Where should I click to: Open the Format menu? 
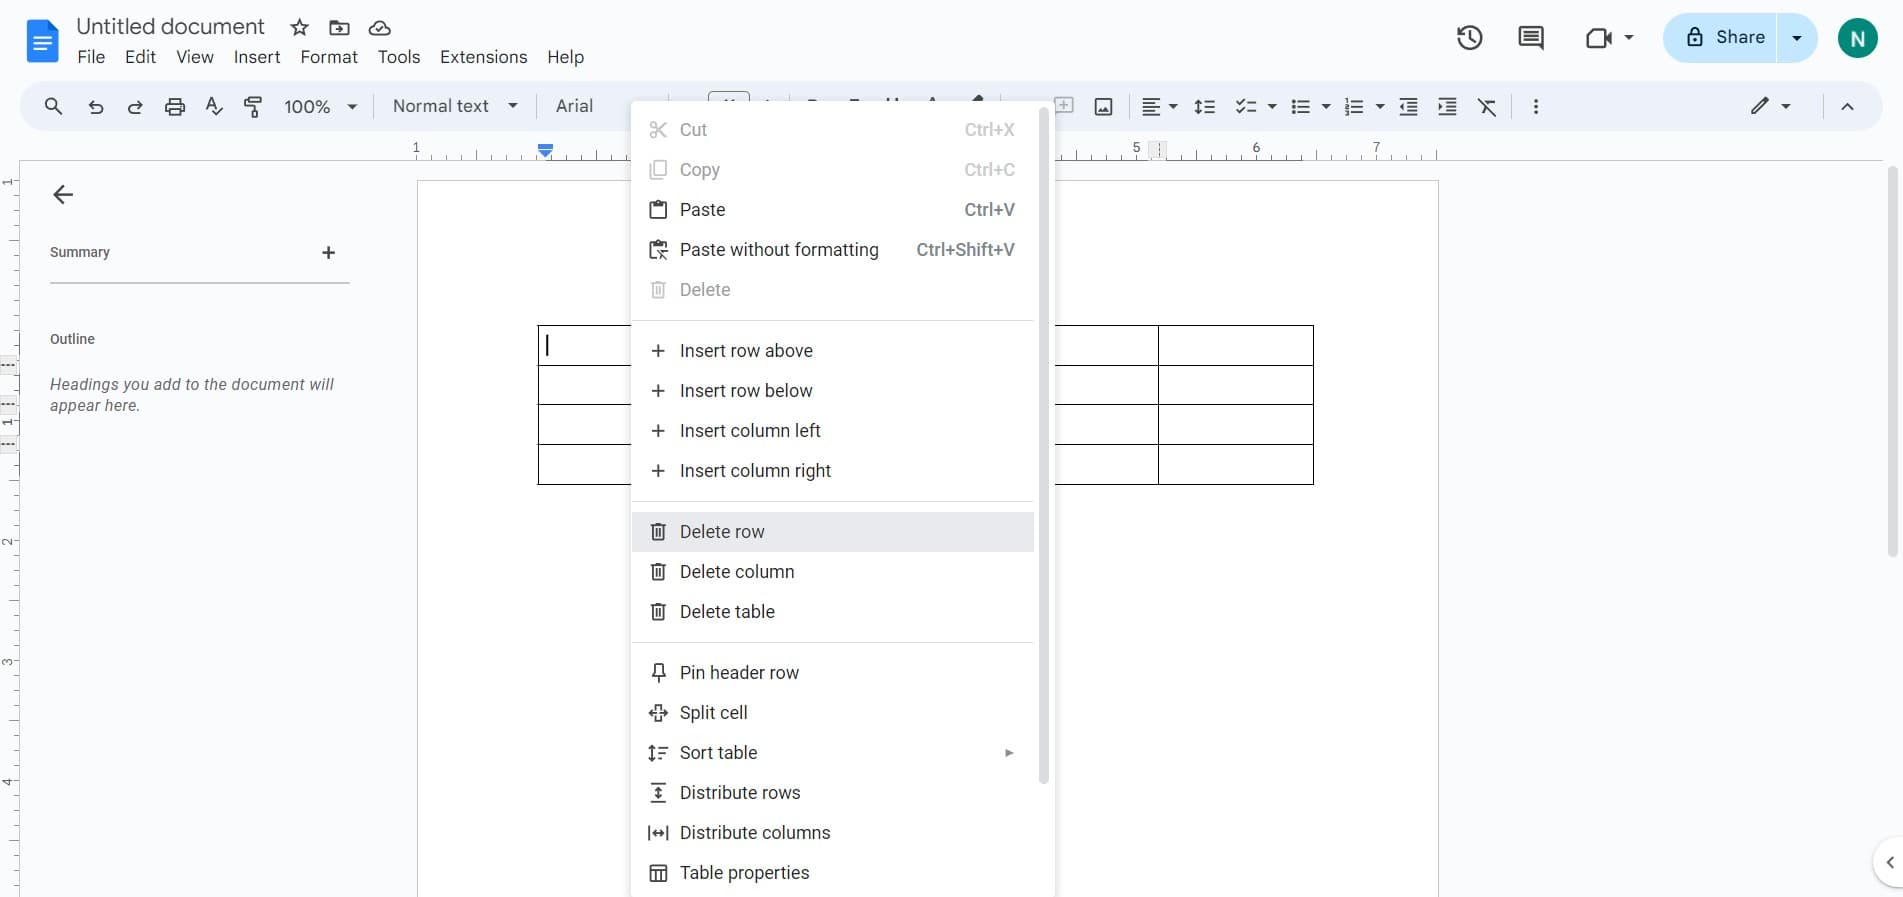(x=329, y=57)
